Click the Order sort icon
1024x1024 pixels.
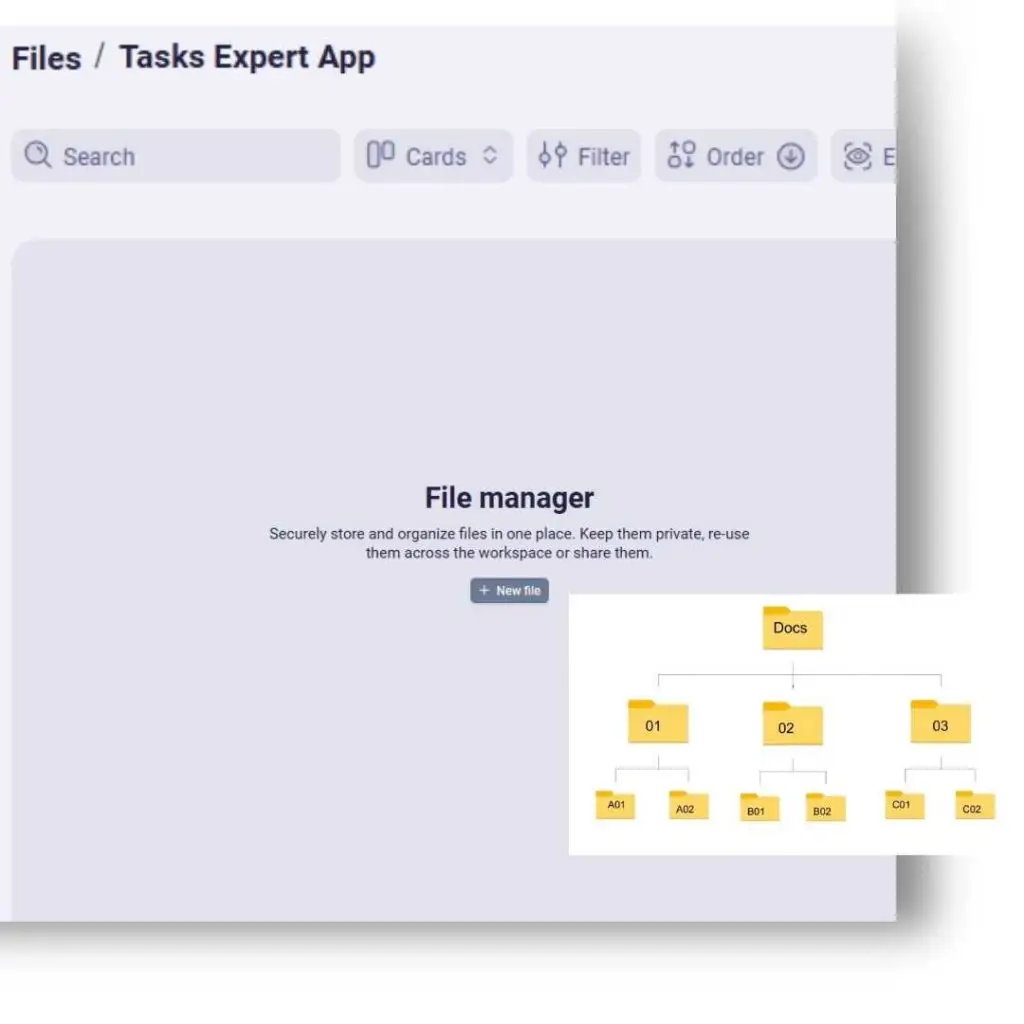click(x=681, y=156)
